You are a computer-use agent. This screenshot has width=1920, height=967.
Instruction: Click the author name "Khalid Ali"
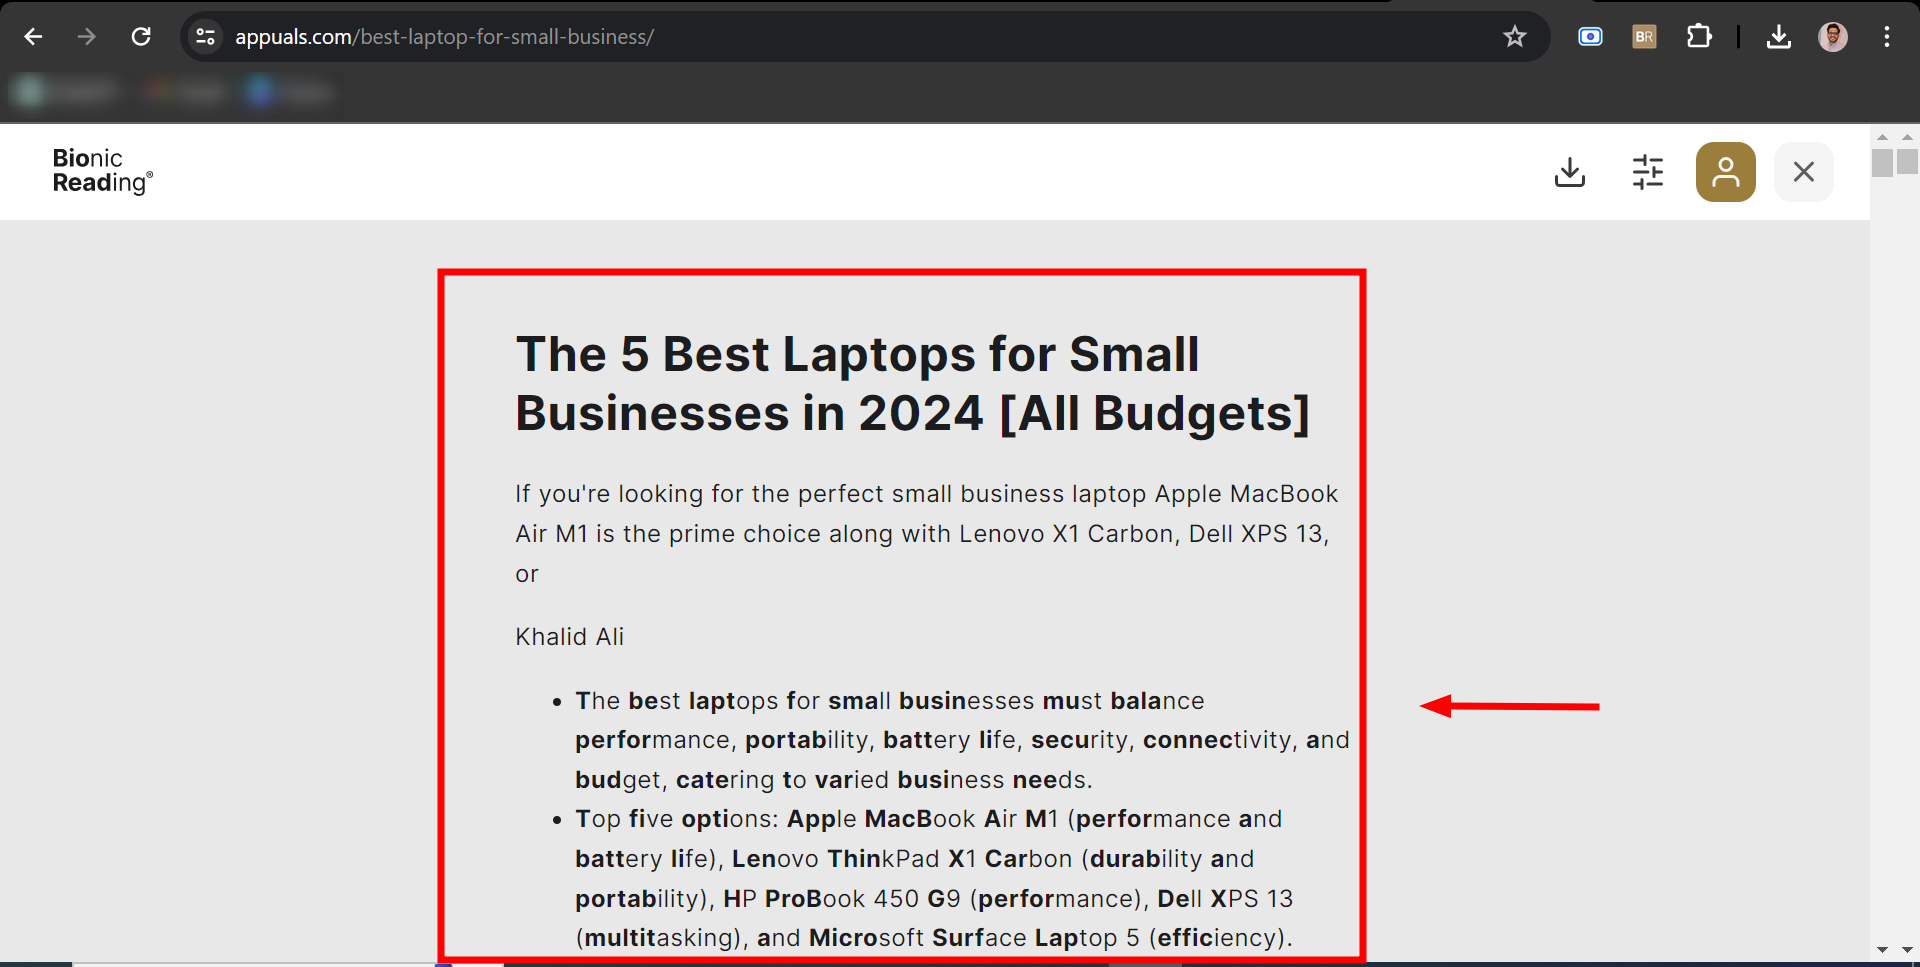pos(570,637)
